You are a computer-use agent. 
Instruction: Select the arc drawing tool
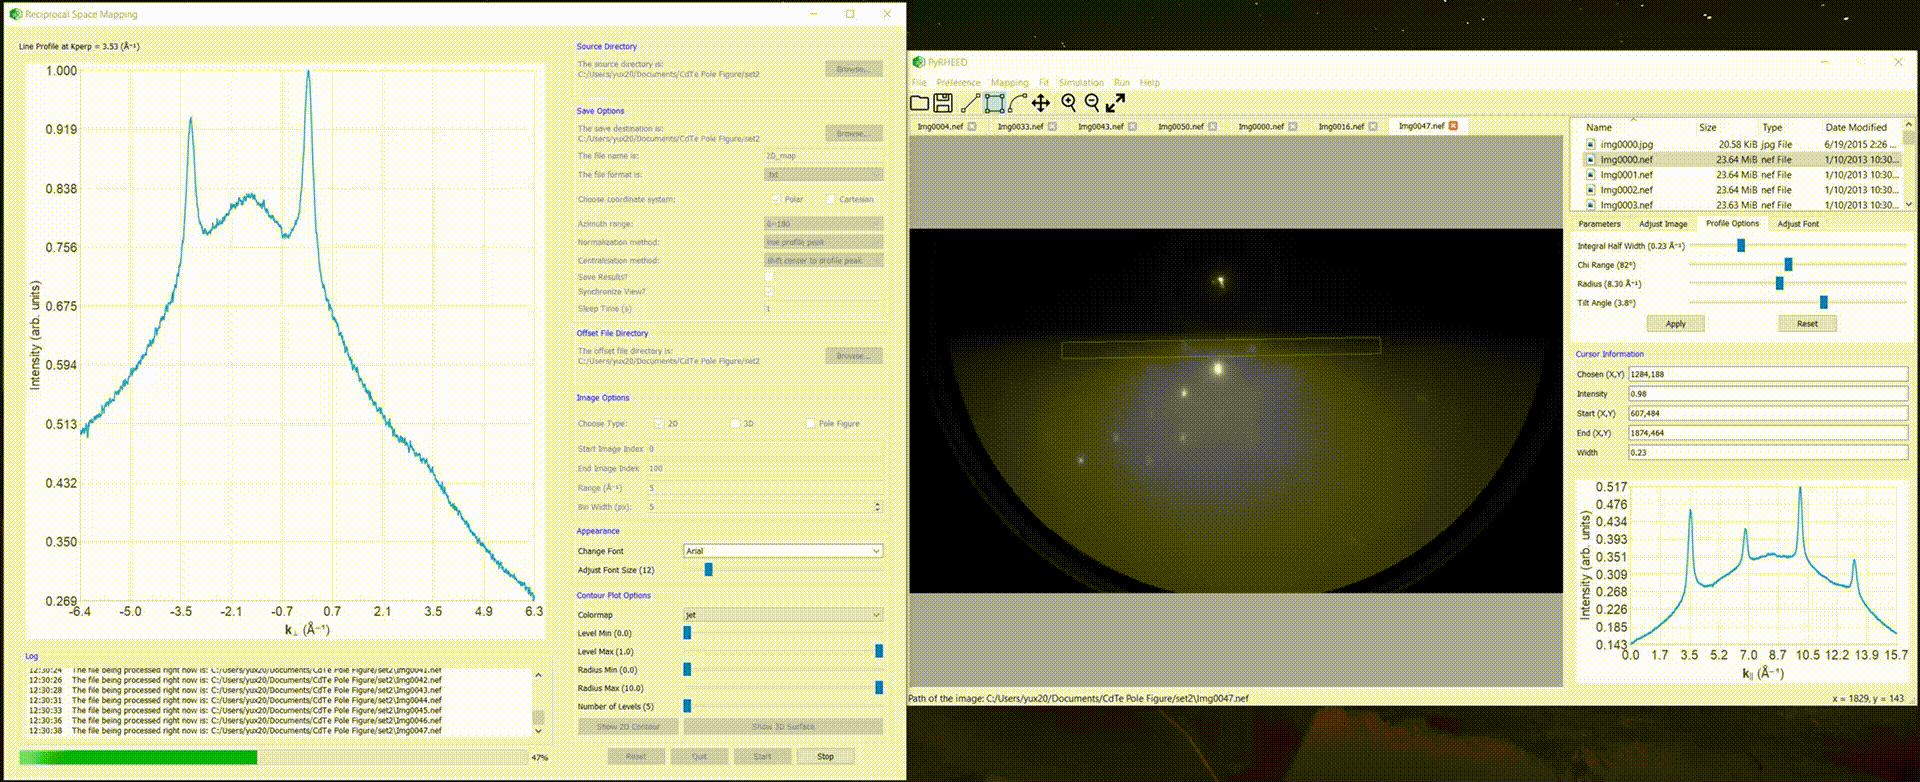pyautogui.click(x=1017, y=103)
